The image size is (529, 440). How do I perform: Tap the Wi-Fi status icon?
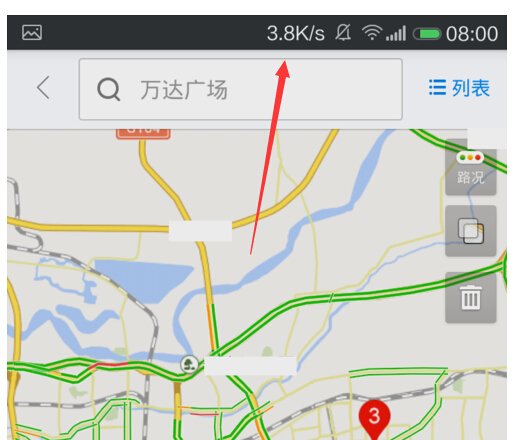point(372,33)
